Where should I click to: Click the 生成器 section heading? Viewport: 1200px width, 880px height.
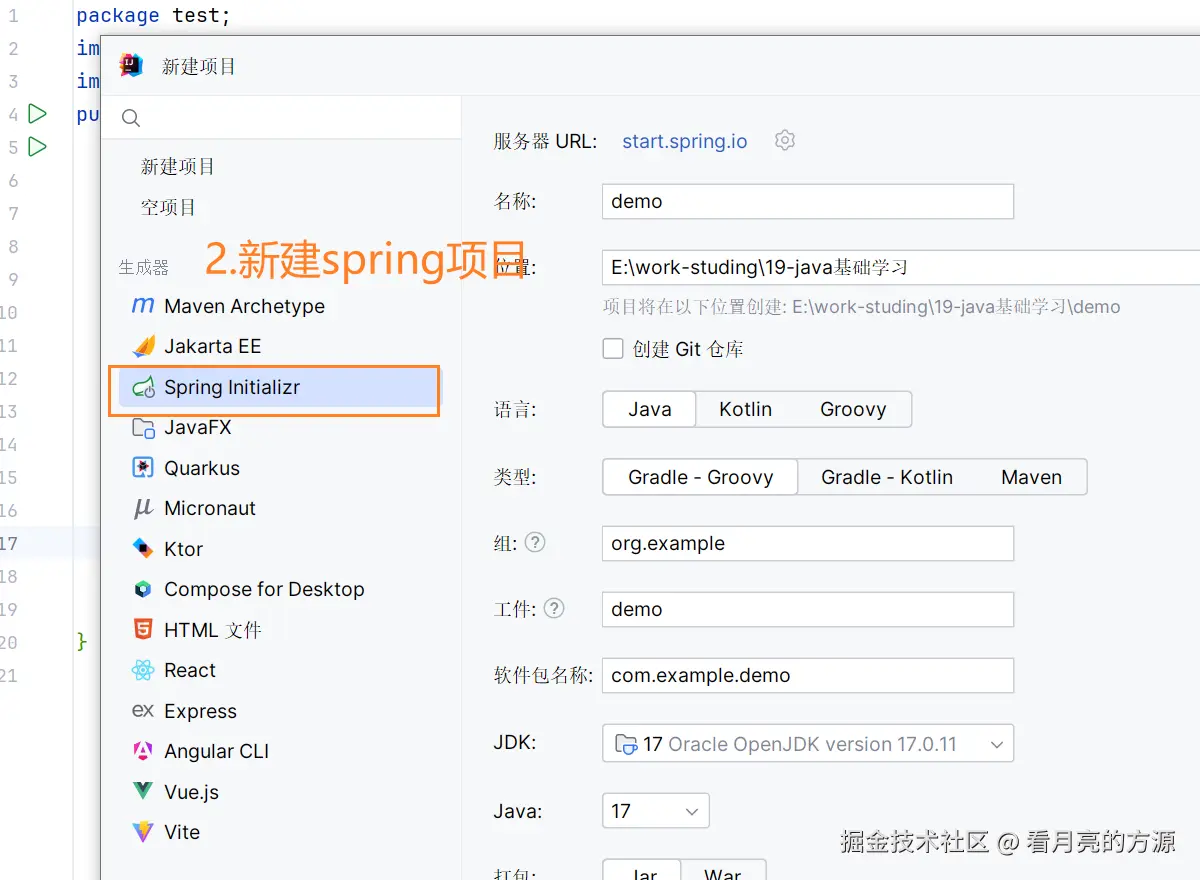click(x=144, y=267)
